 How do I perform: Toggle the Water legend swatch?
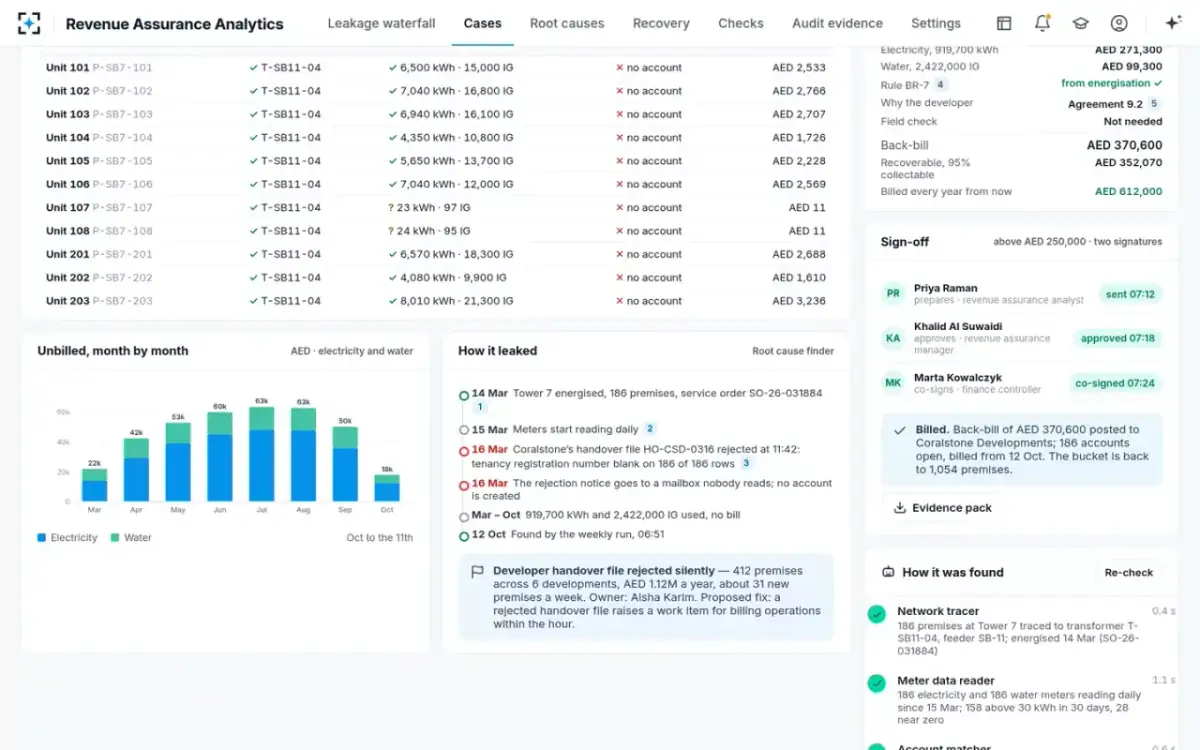coord(115,538)
